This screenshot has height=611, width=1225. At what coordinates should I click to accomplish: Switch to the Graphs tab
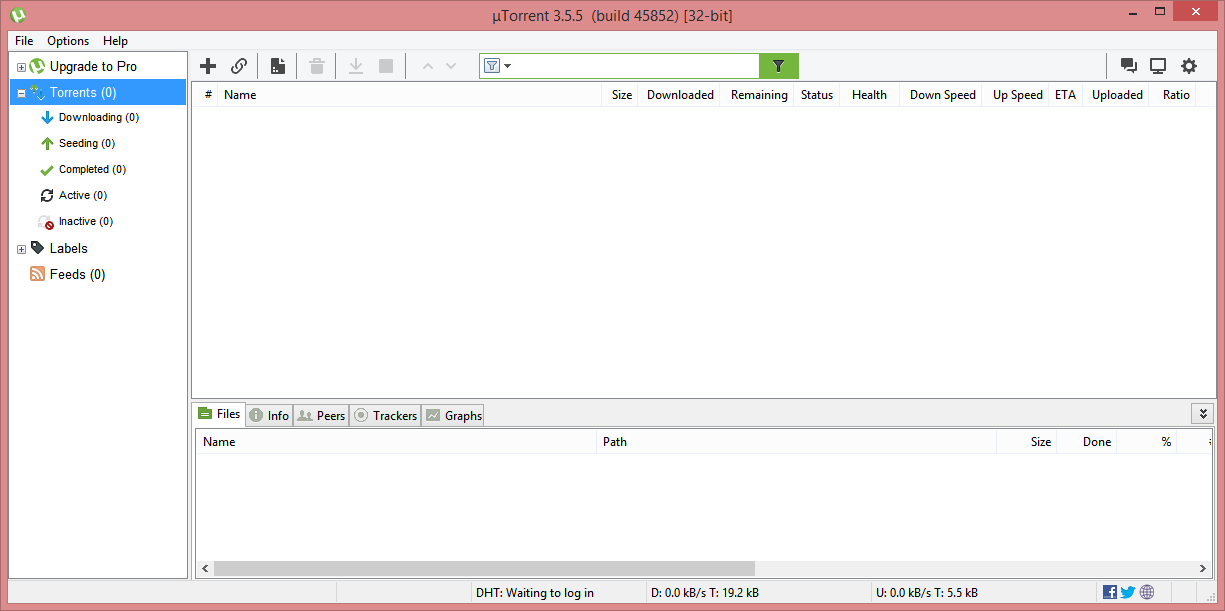point(452,415)
